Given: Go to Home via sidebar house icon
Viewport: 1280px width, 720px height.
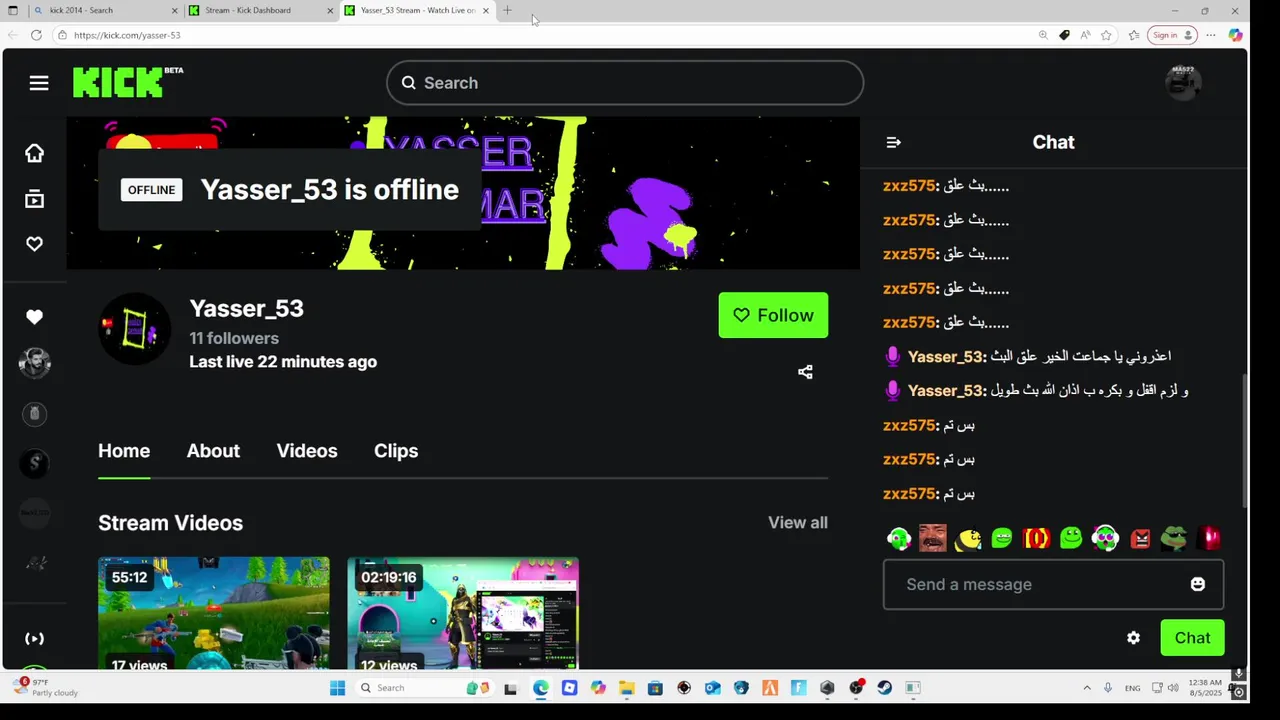Looking at the screenshot, I should (x=34, y=153).
